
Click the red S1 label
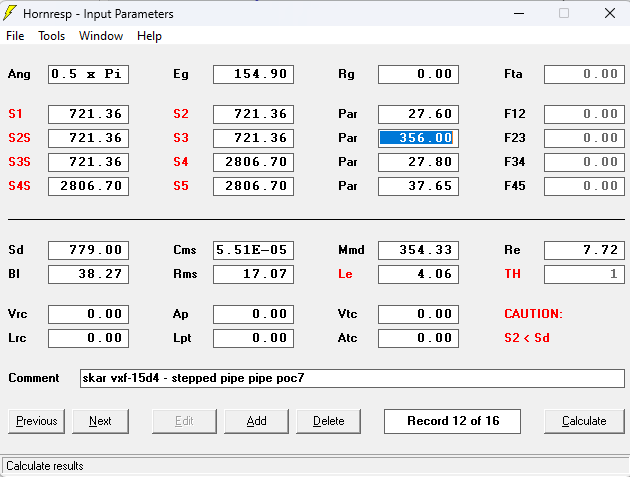click(x=15, y=114)
